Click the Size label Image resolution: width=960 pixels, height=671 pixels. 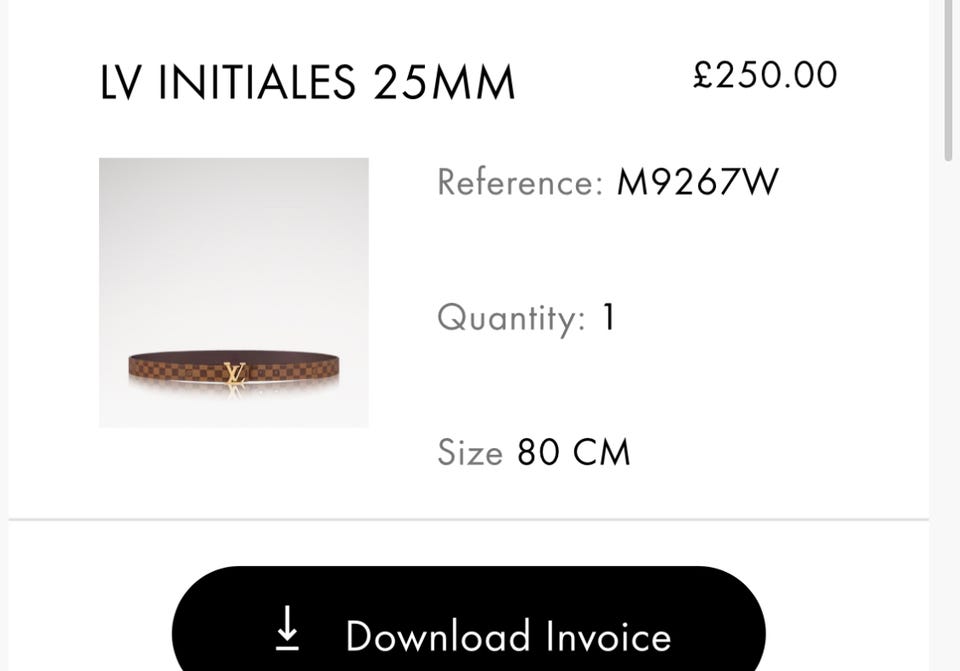pos(470,452)
